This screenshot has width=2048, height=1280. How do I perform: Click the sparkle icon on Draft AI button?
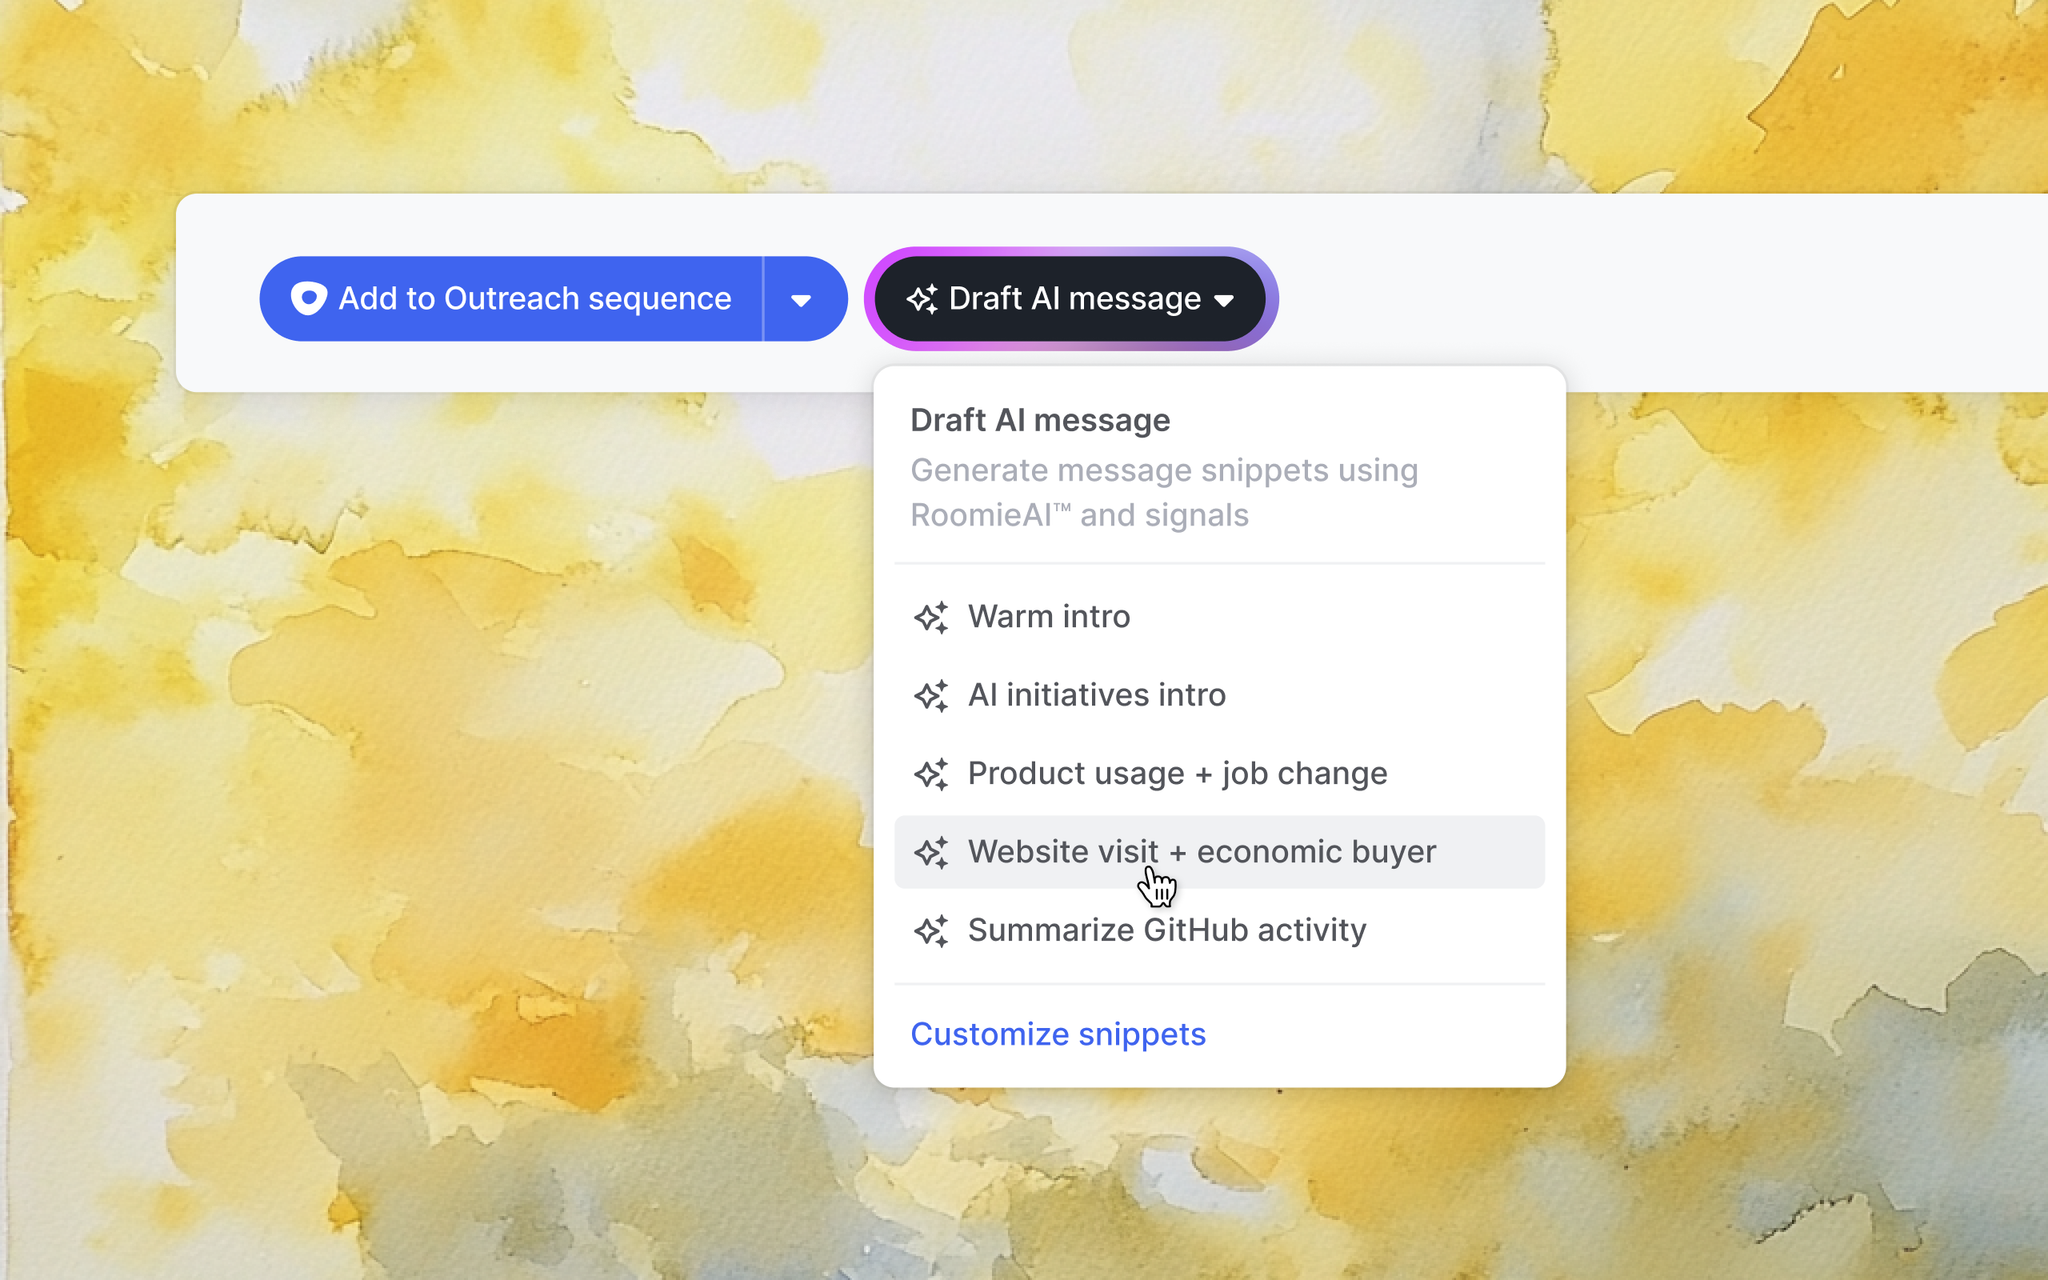(x=921, y=299)
